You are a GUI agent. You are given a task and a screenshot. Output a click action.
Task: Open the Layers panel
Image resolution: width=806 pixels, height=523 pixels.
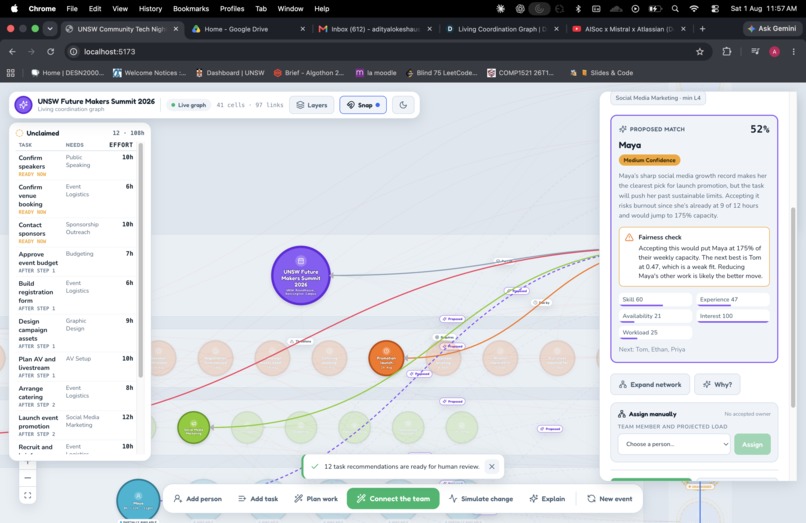(312, 105)
